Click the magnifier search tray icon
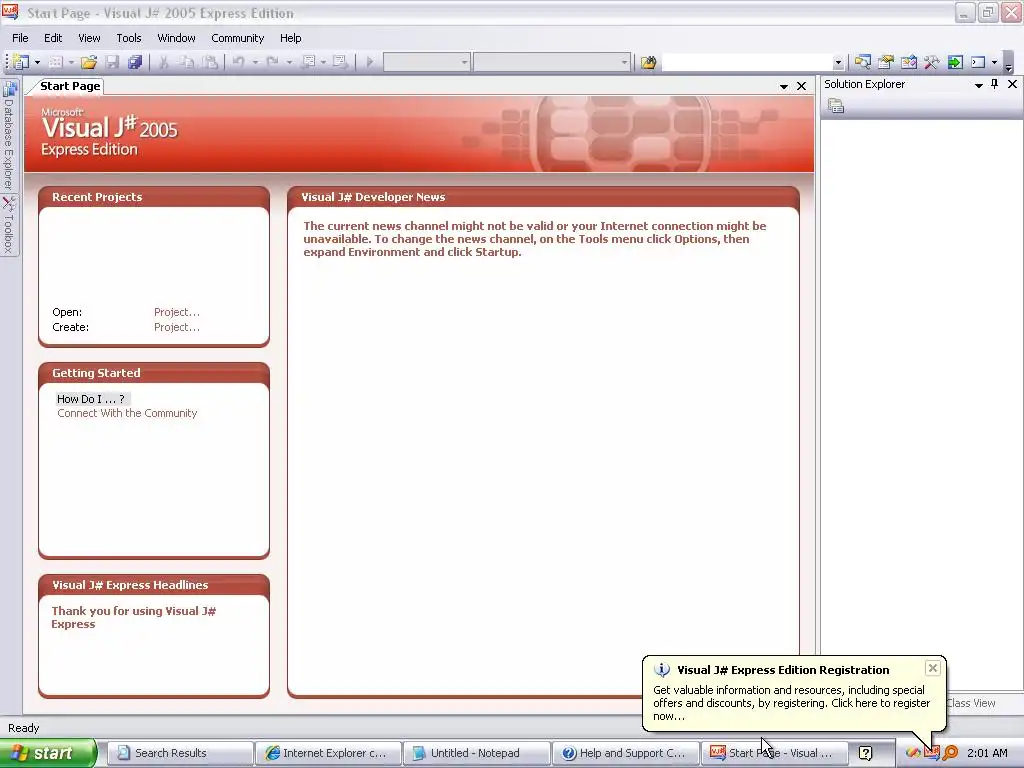The width and height of the screenshot is (1024, 768). click(x=950, y=753)
